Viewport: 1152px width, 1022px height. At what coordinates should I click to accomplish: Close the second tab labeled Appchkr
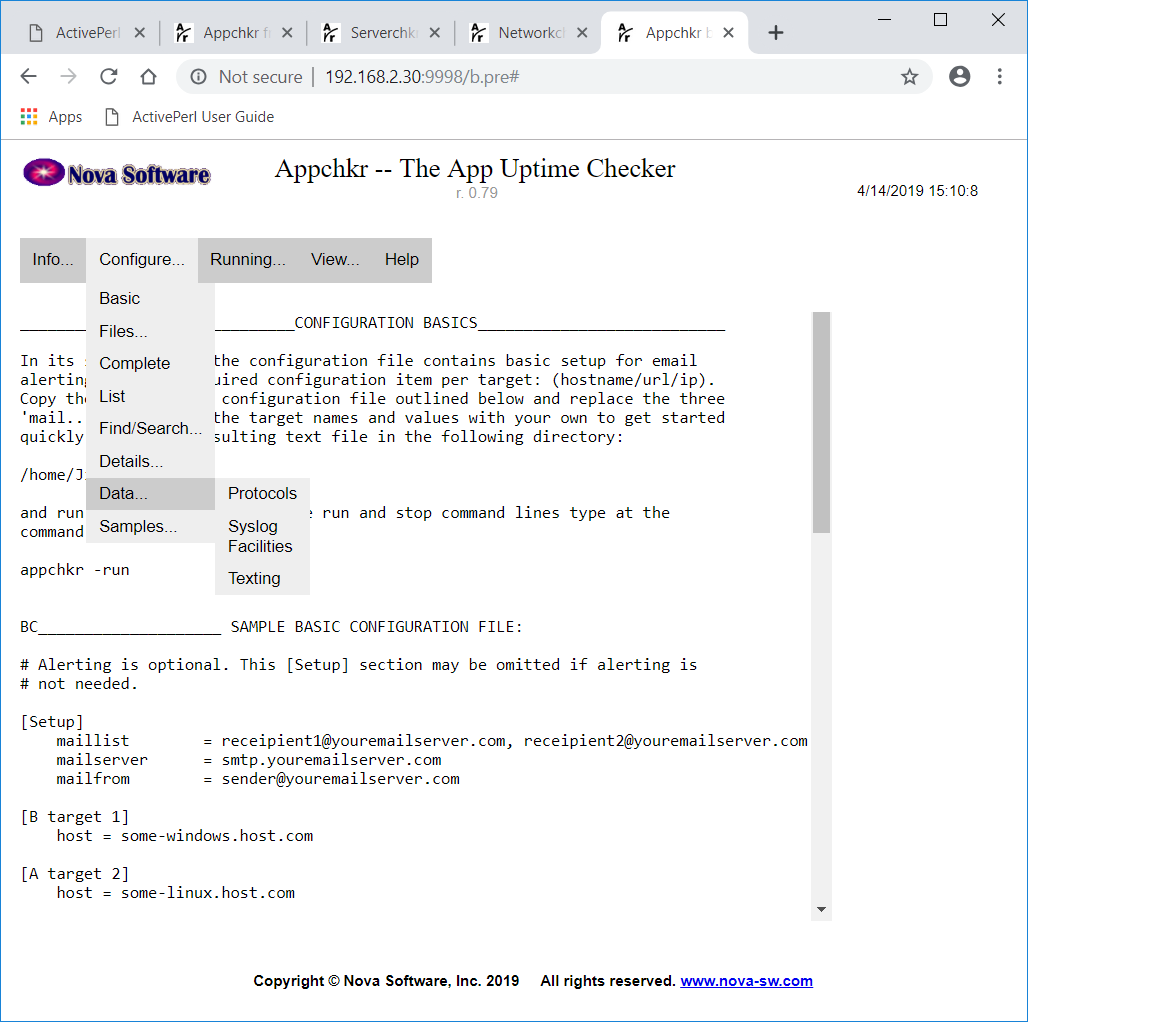pyautogui.click(x=287, y=32)
